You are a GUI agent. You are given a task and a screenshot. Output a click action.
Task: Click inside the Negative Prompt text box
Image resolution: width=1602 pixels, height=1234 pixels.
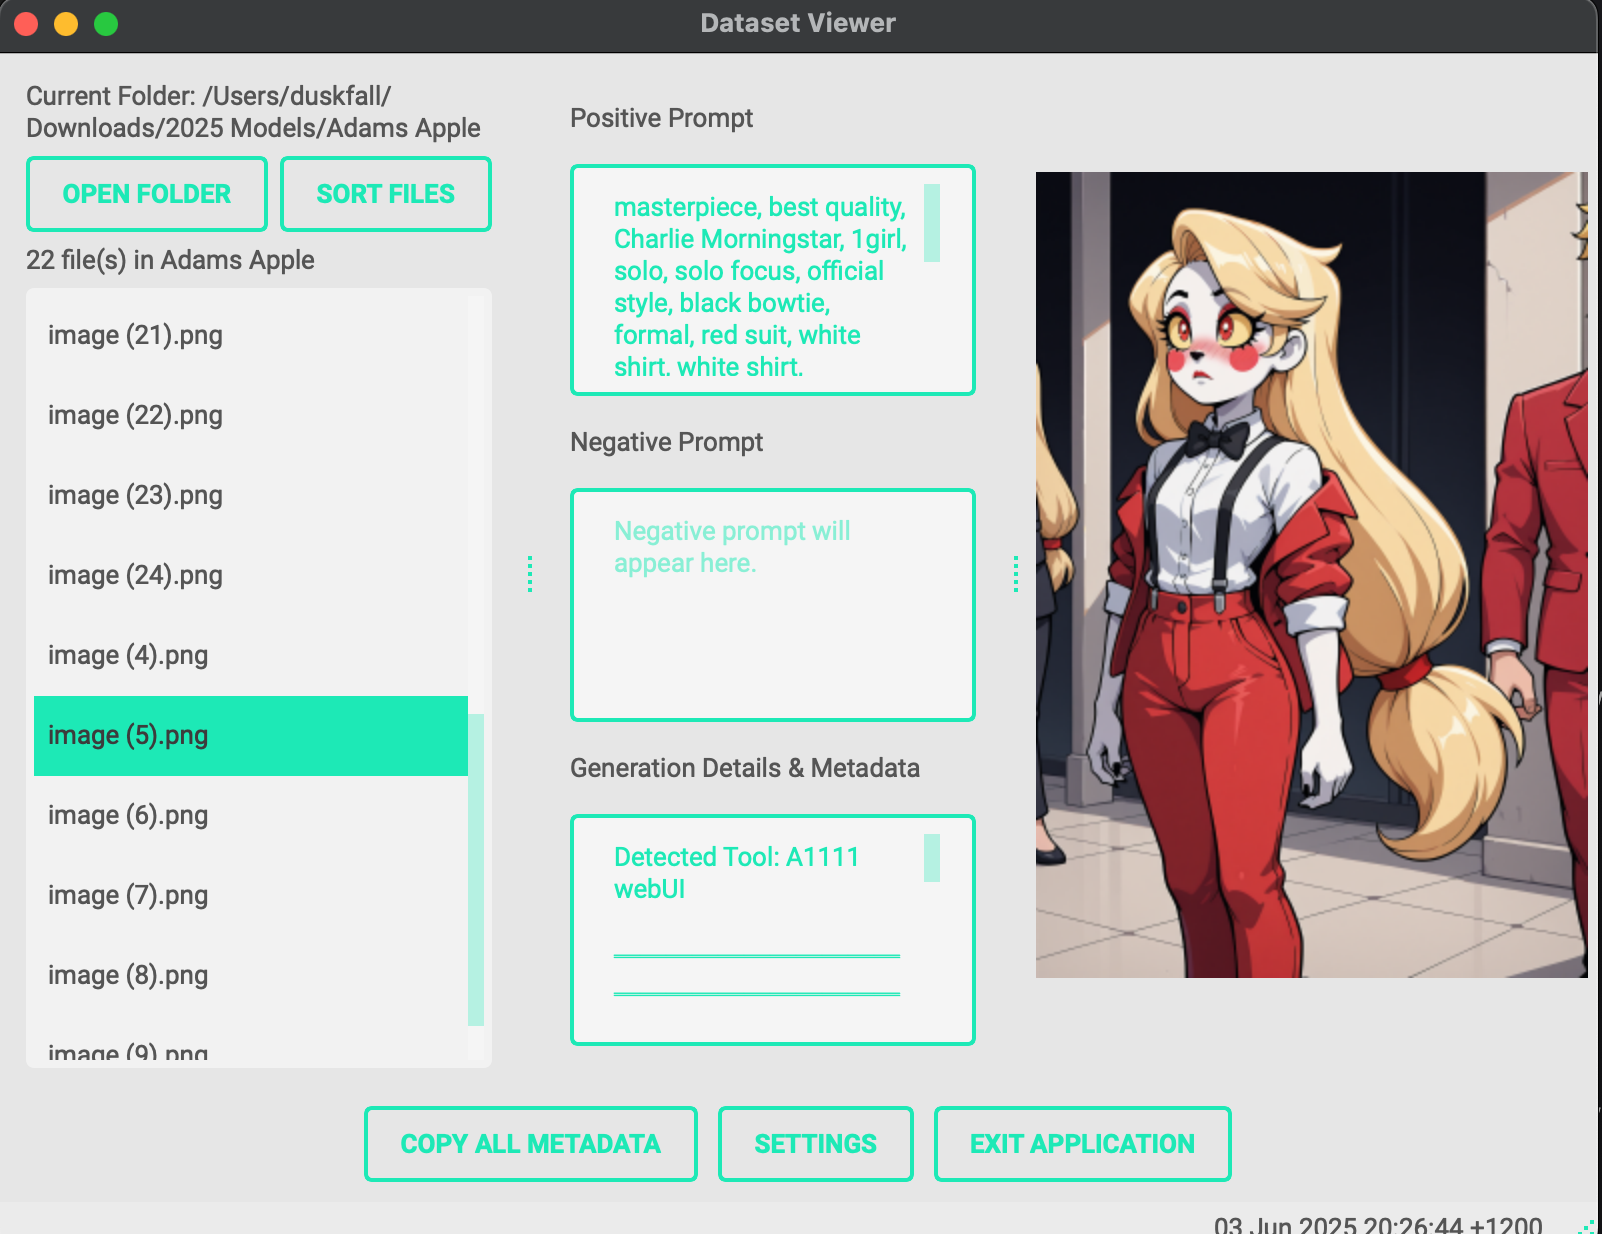773,605
